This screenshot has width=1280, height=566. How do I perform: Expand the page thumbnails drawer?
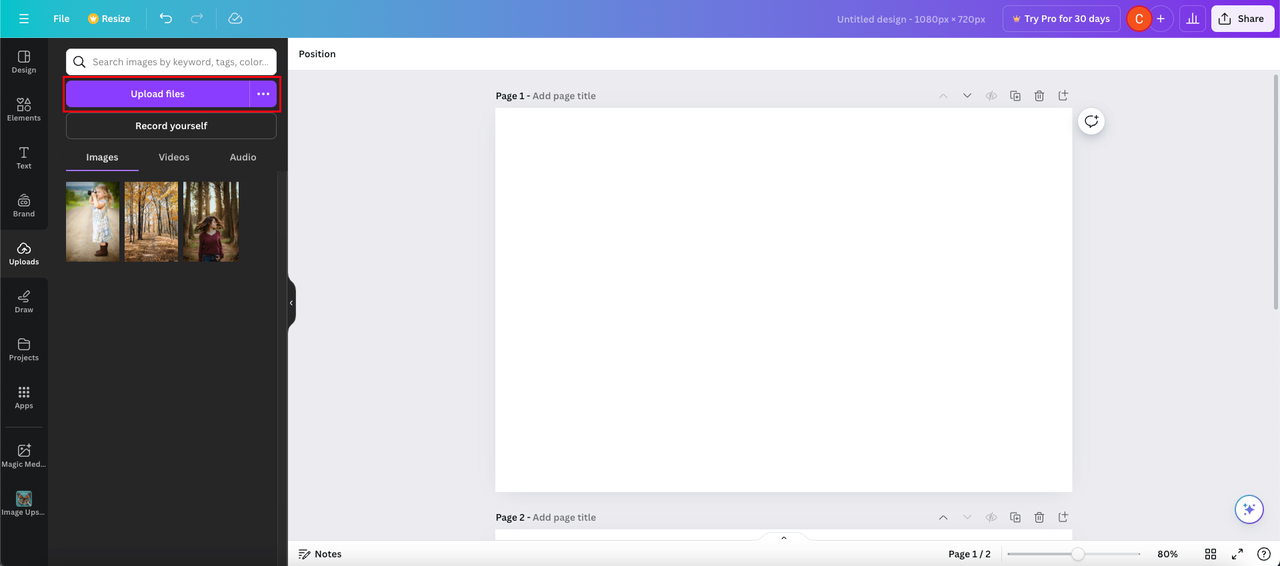click(784, 538)
